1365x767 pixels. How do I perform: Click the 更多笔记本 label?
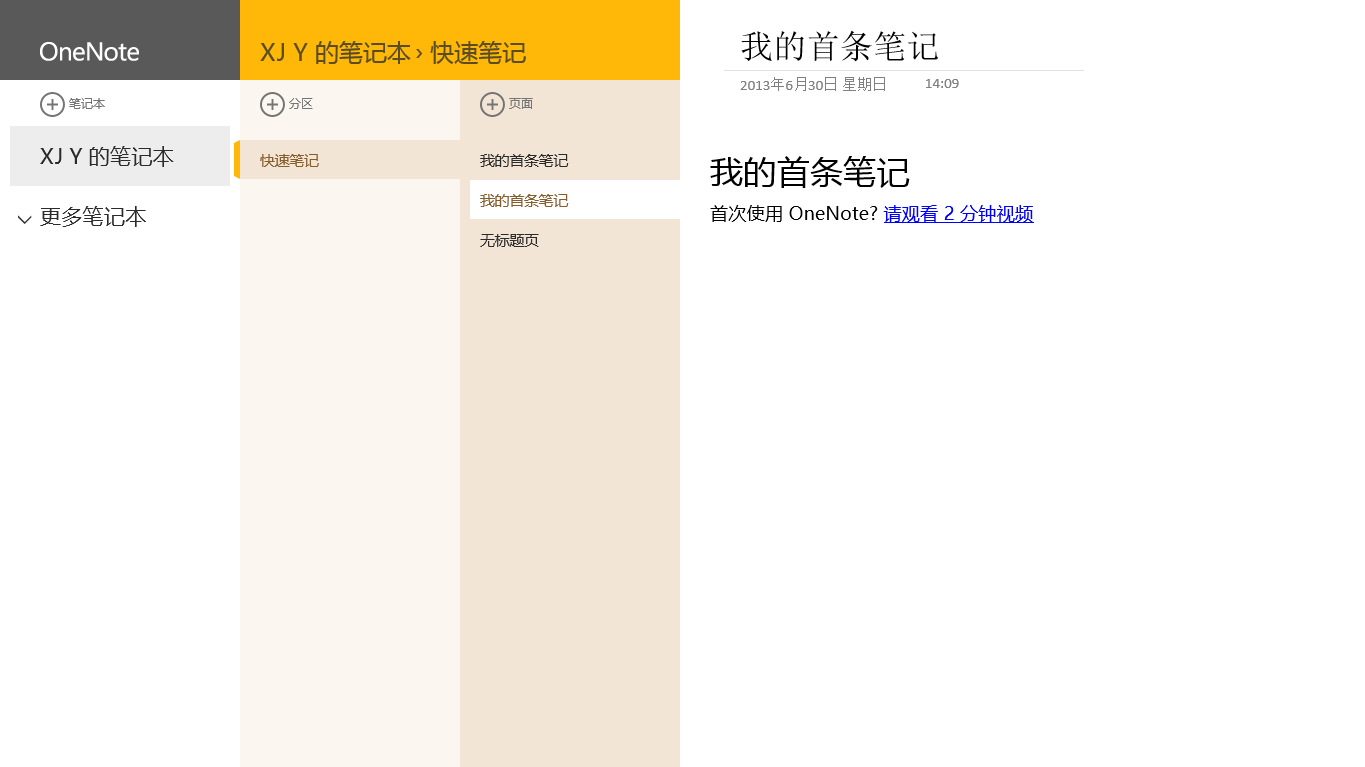tap(93, 217)
